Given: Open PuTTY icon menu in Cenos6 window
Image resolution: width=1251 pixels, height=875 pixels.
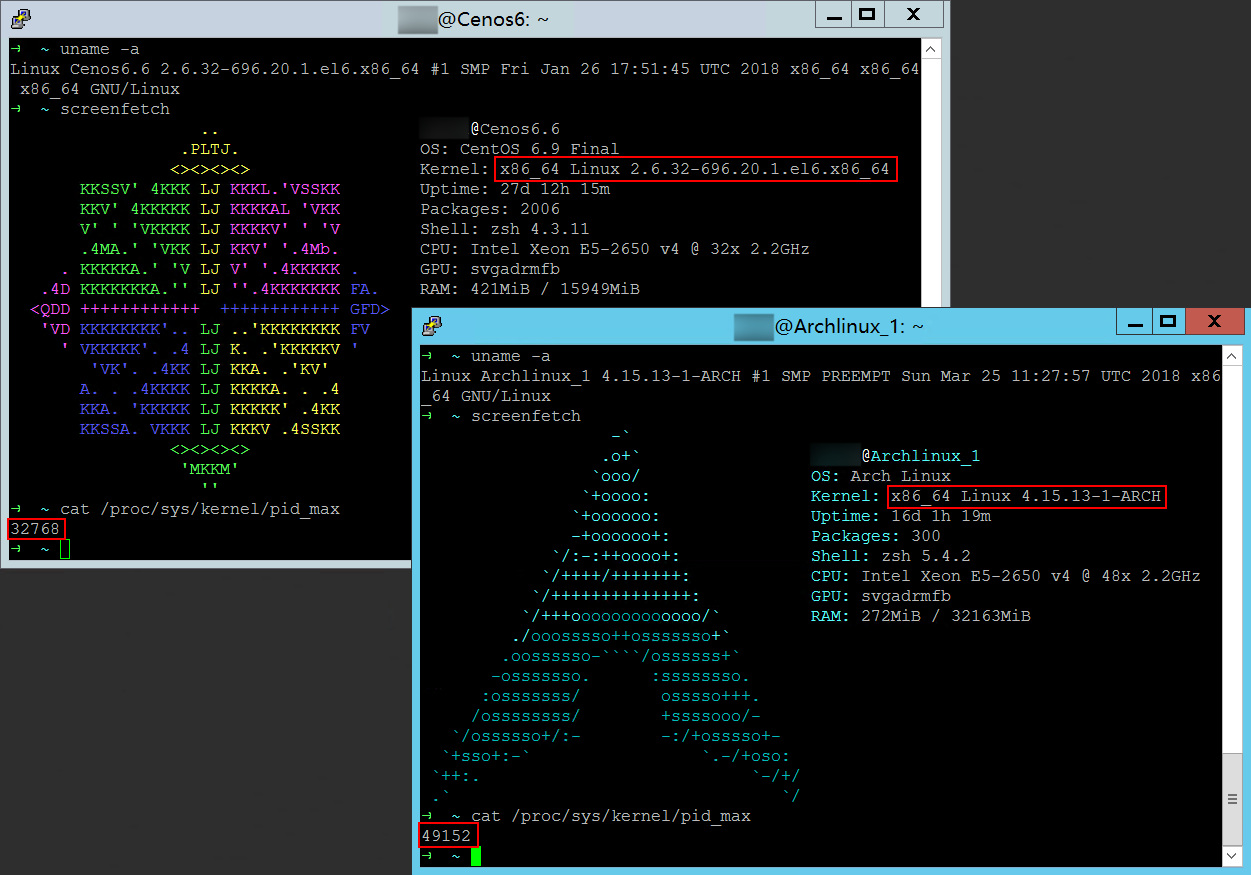Looking at the screenshot, I should pyautogui.click(x=20, y=17).
